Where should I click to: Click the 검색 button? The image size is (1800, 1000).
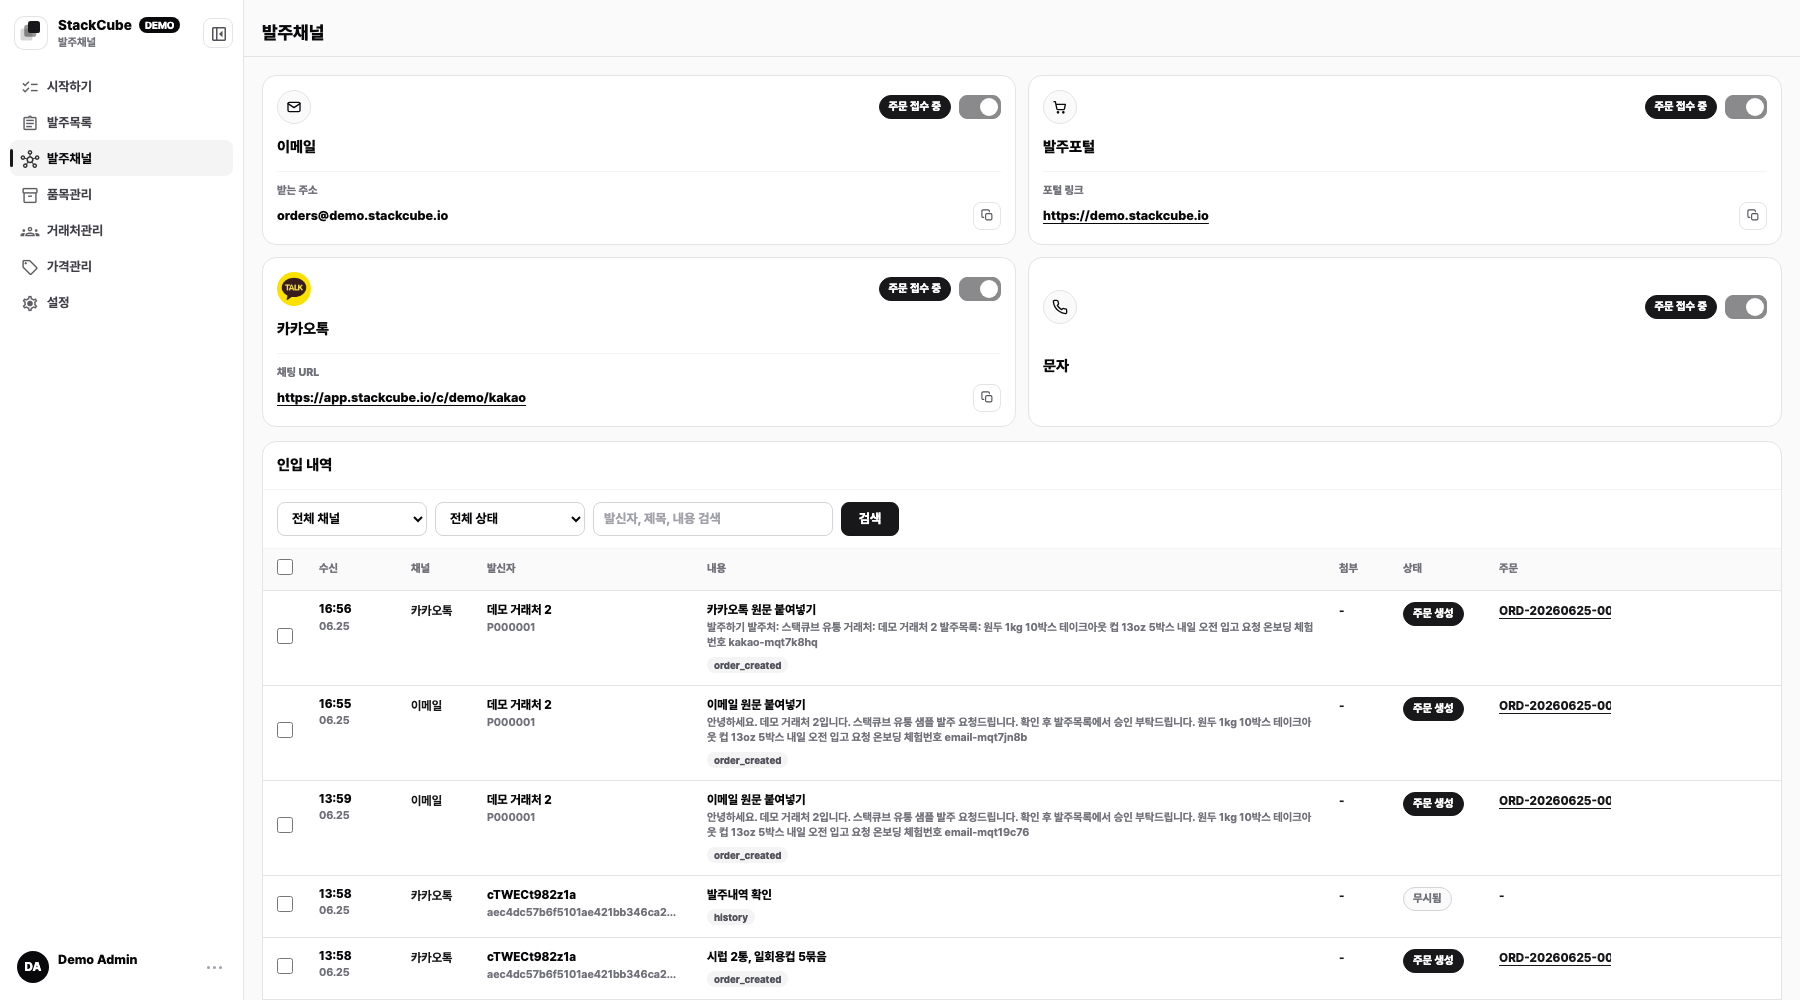pos(870,519)
